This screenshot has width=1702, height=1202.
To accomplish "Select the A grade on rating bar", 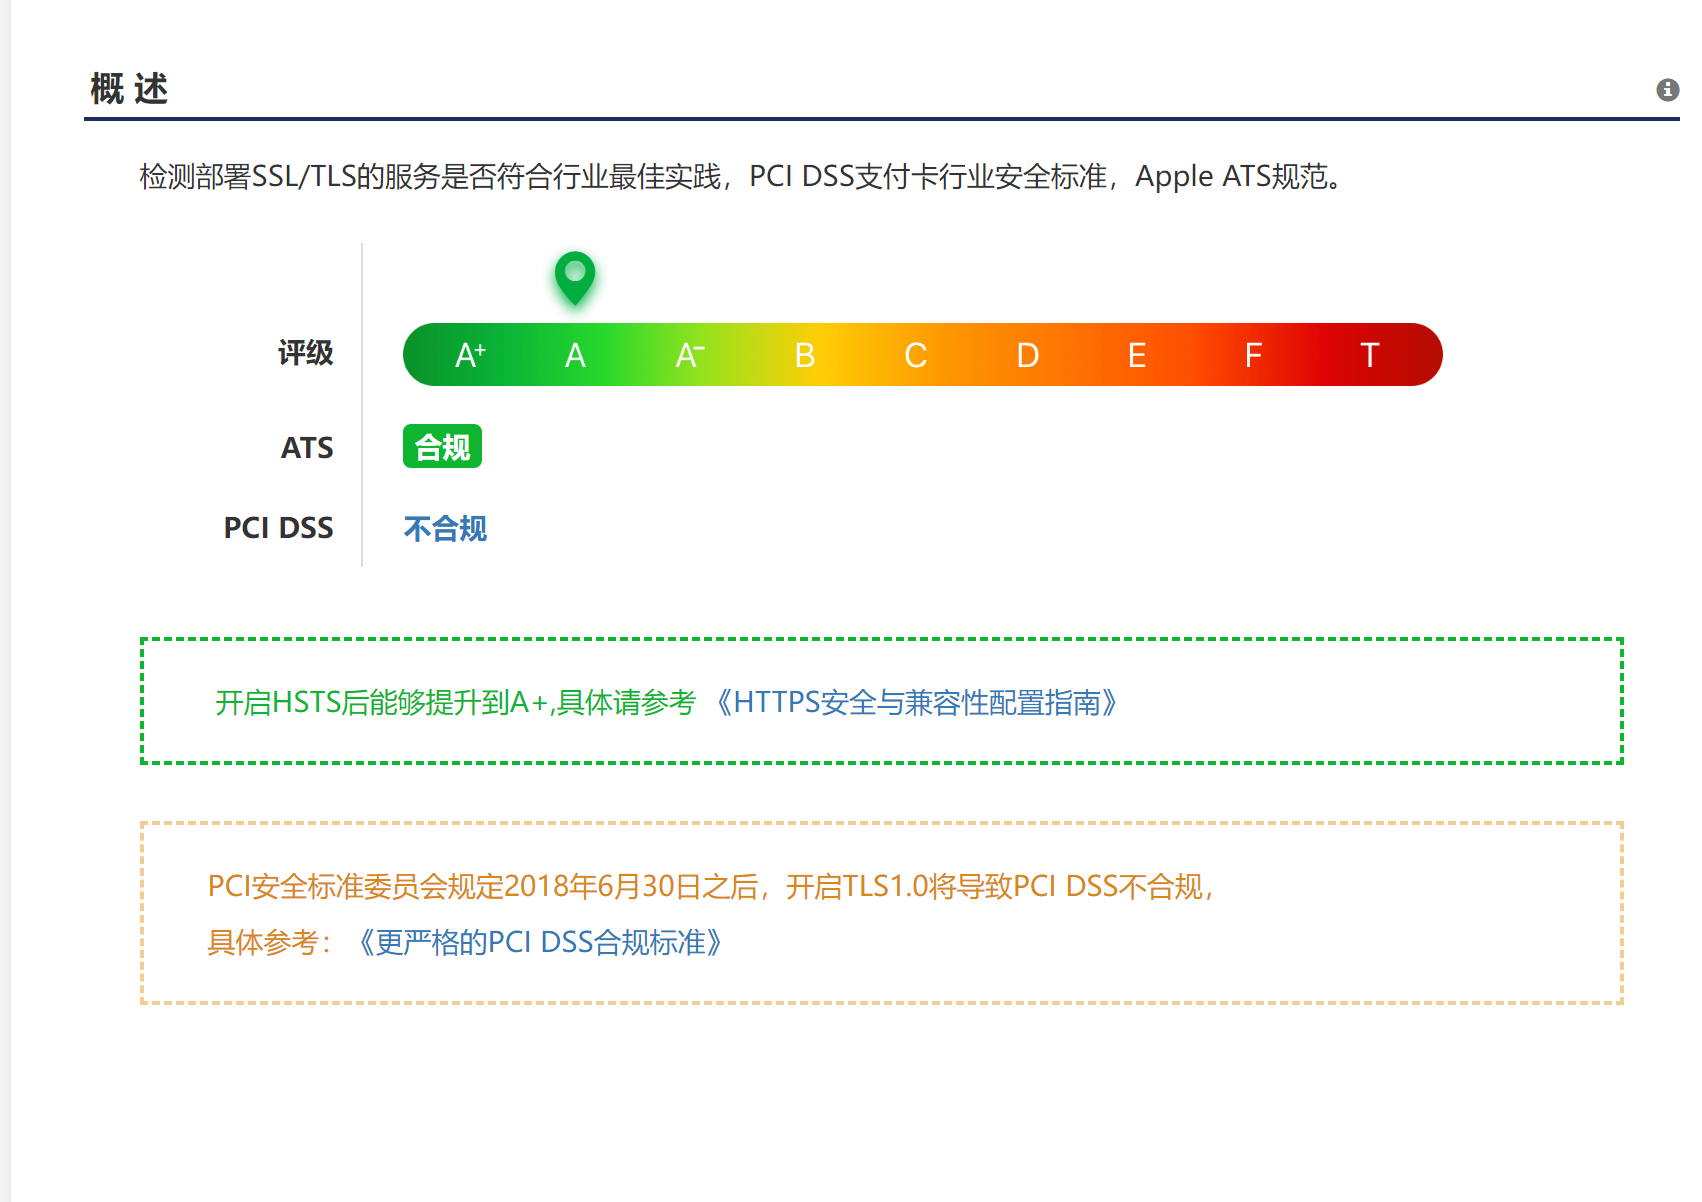I will click(575, 355).
